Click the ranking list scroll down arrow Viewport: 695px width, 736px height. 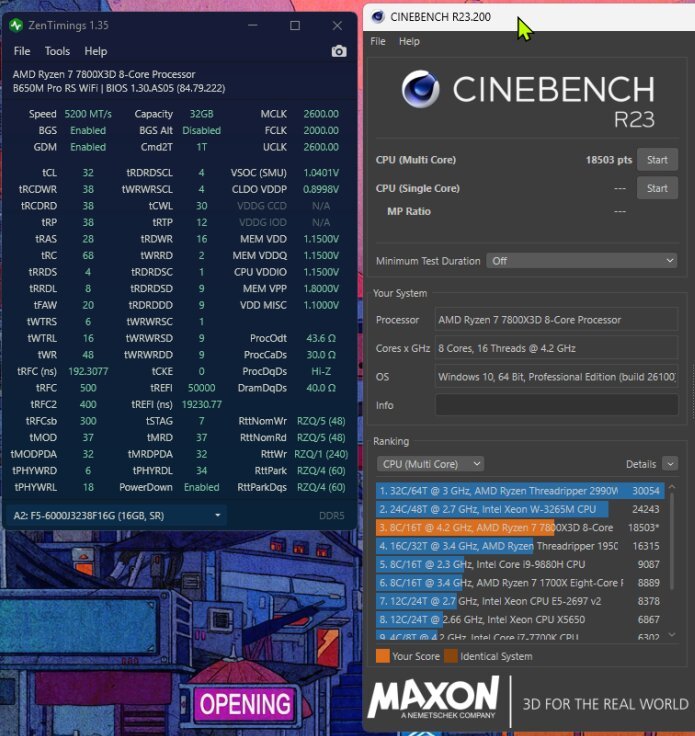[672, 635]
